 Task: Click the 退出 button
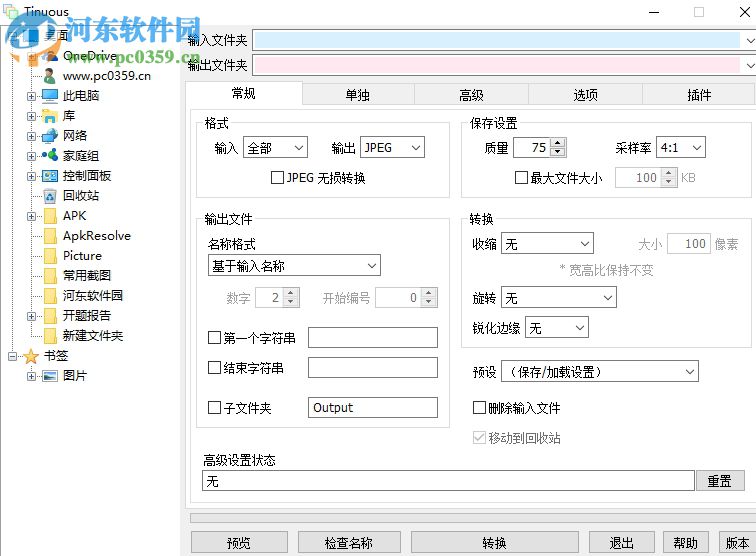pos(621,542)
